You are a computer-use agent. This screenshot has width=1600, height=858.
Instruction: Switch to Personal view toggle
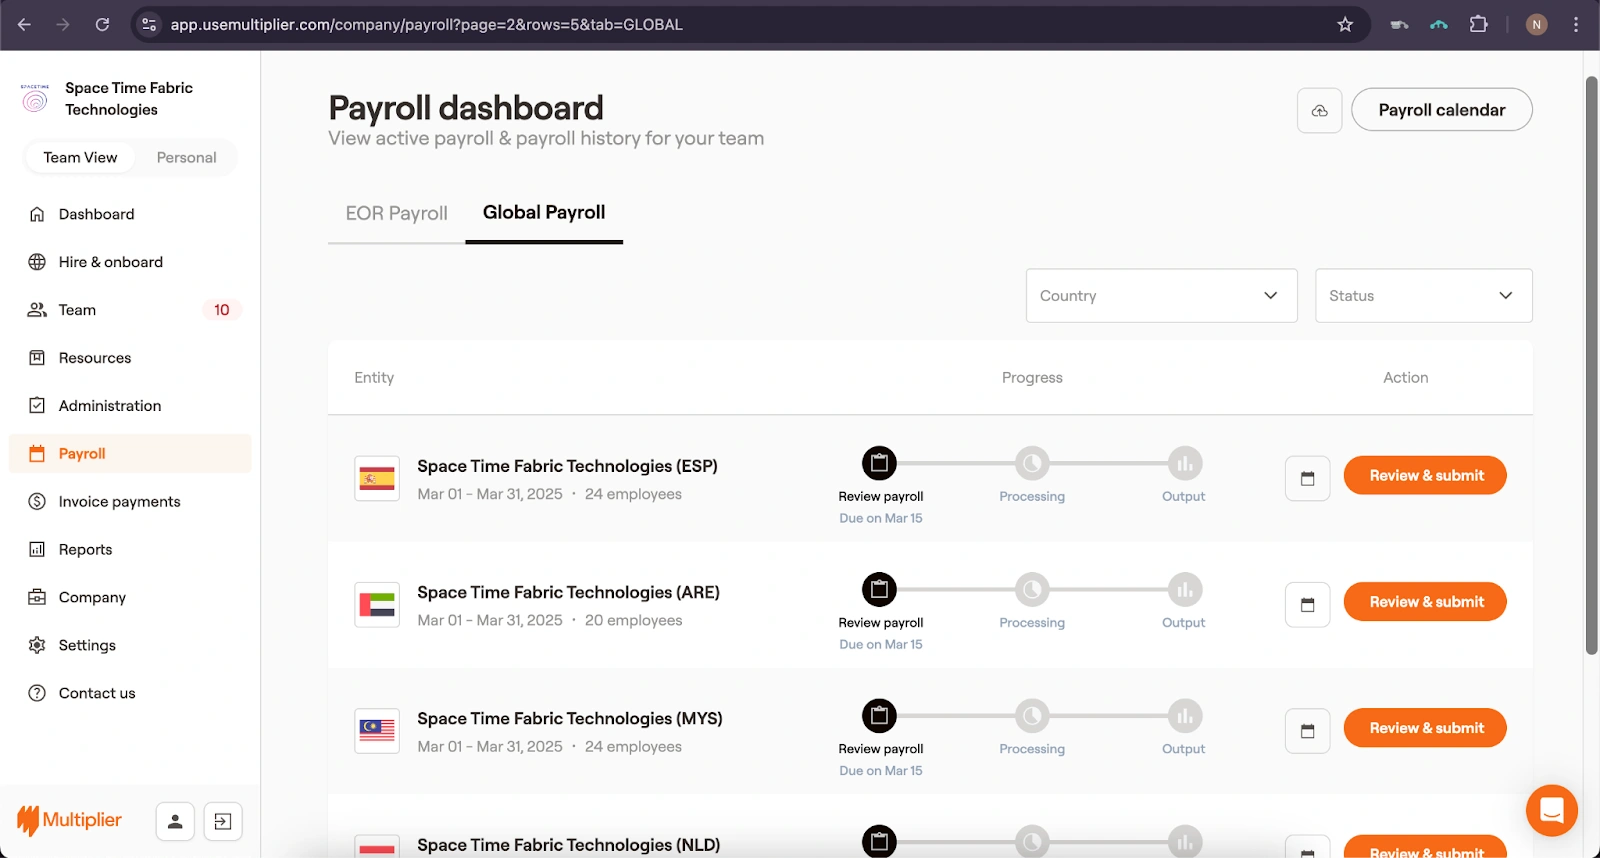pos(186,158)
